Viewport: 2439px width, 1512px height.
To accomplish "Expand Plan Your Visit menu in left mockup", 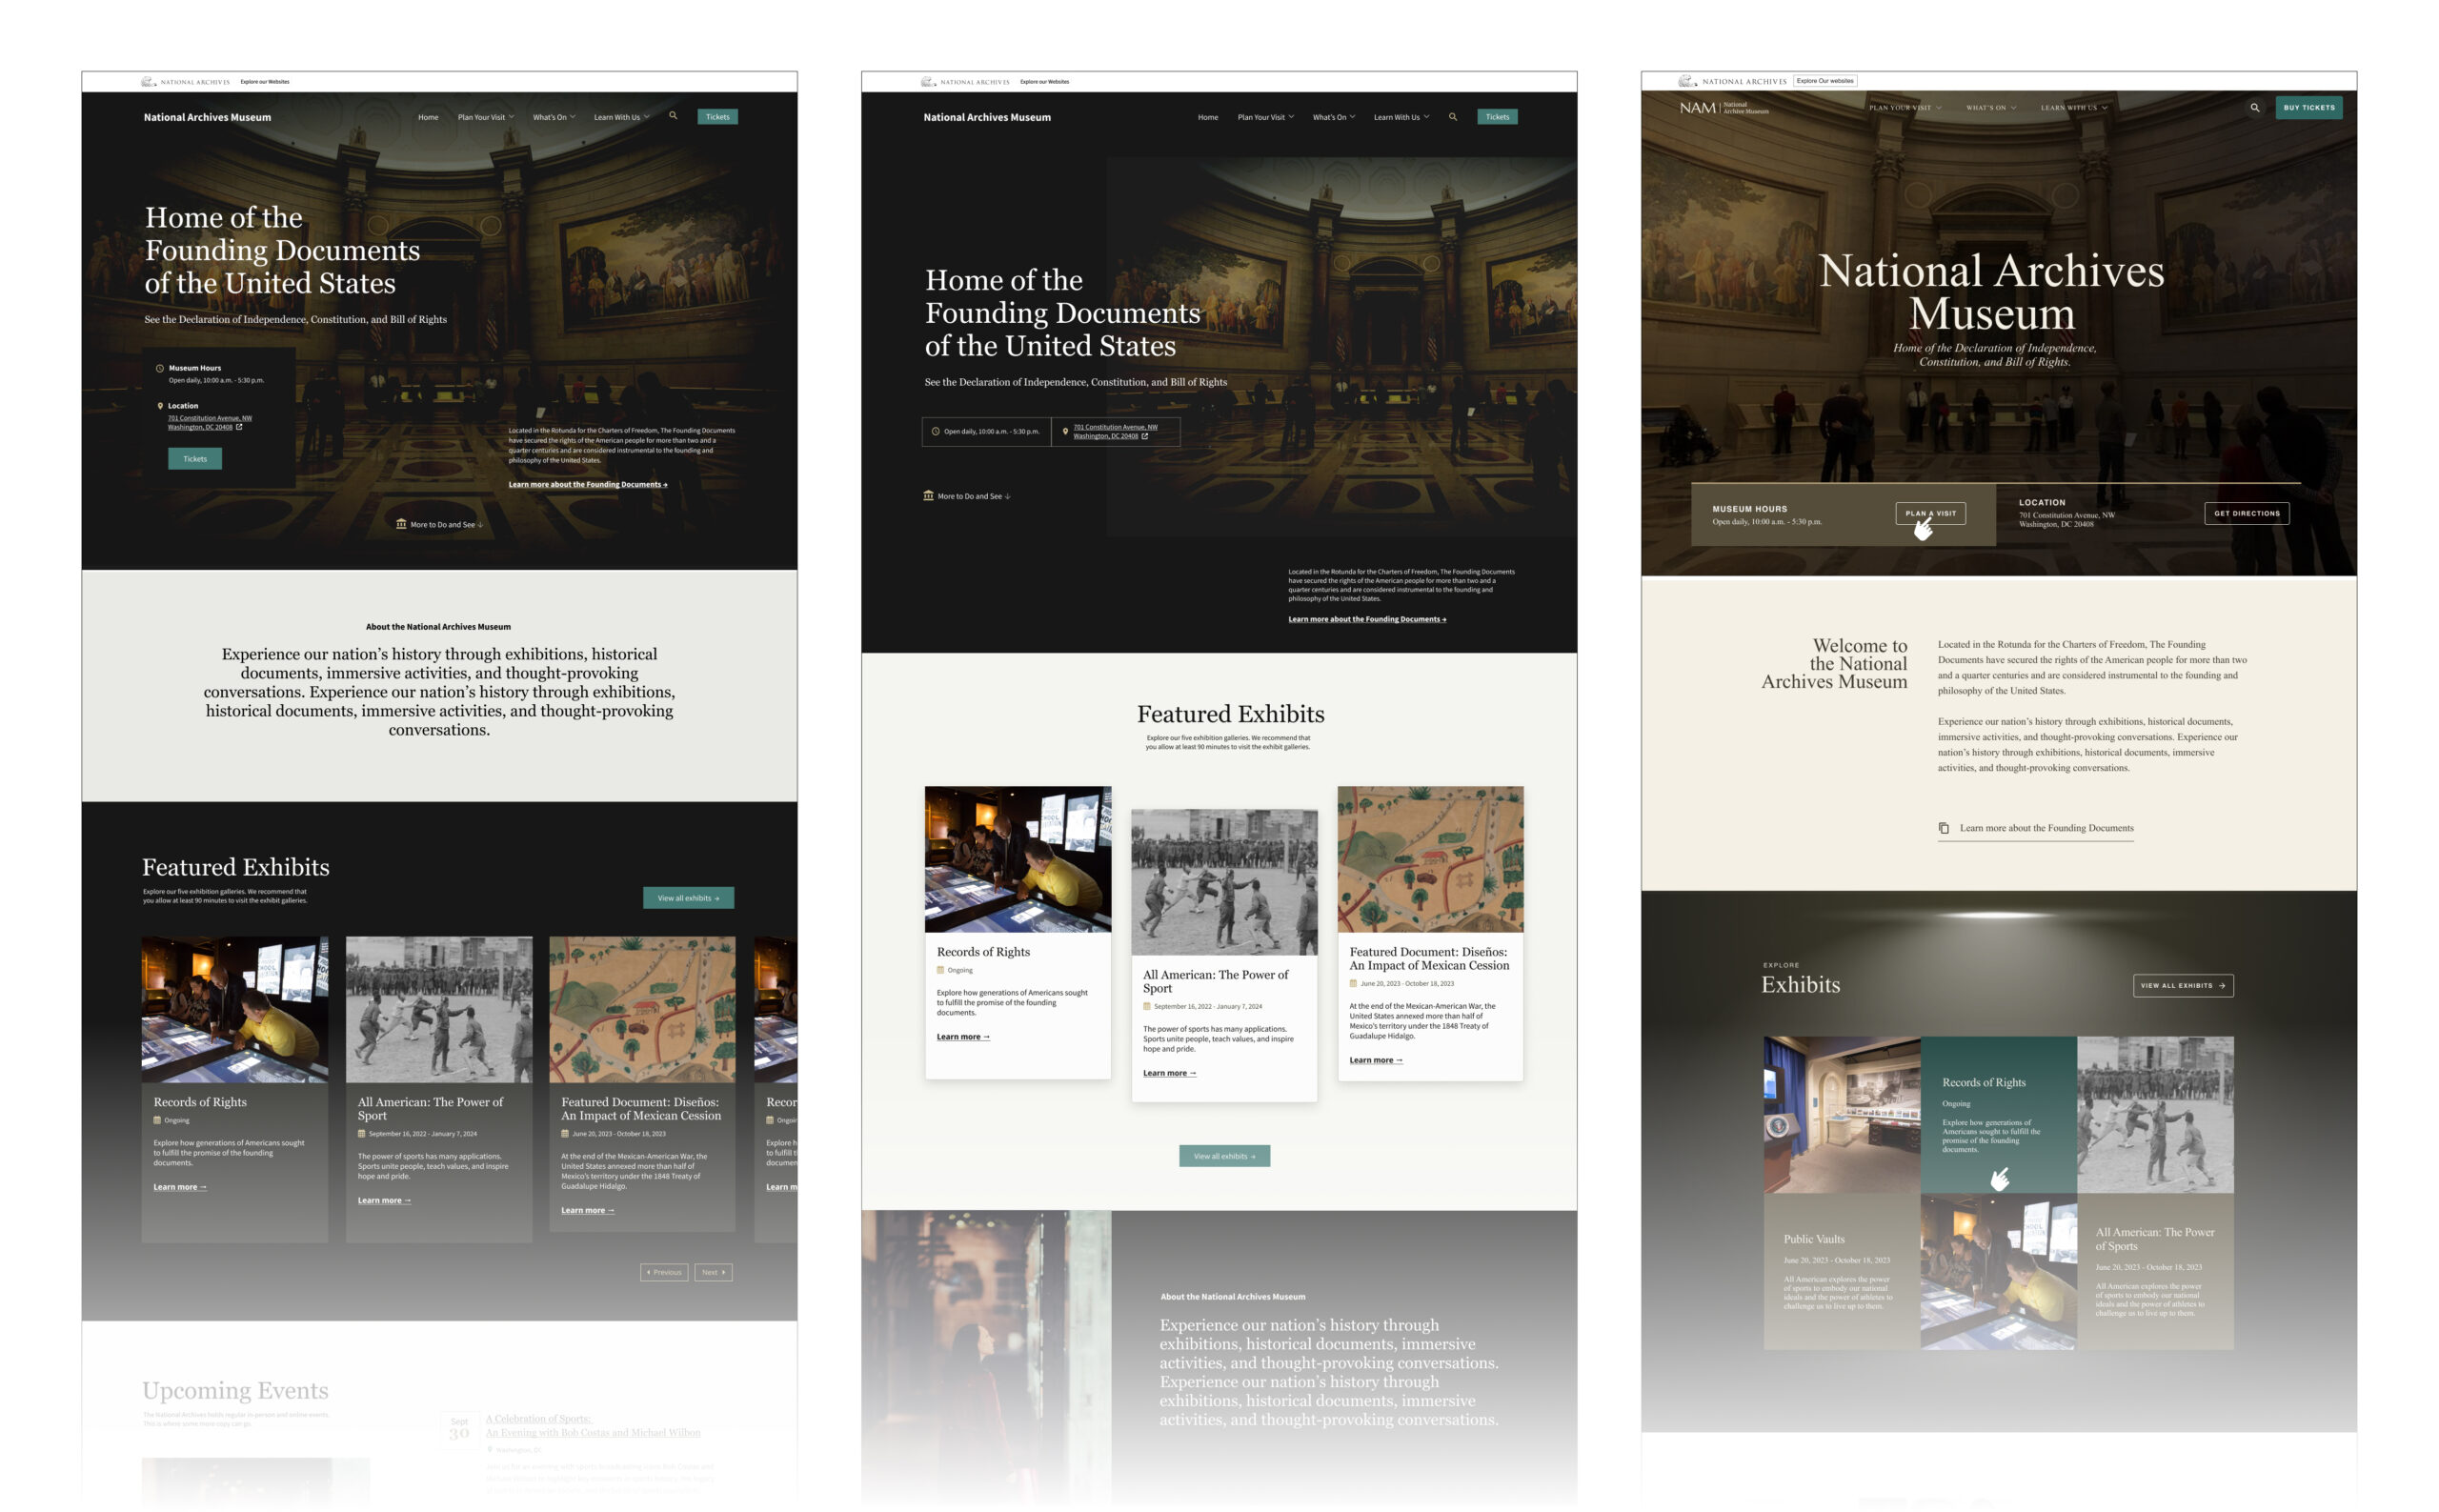I will (486, 117).
